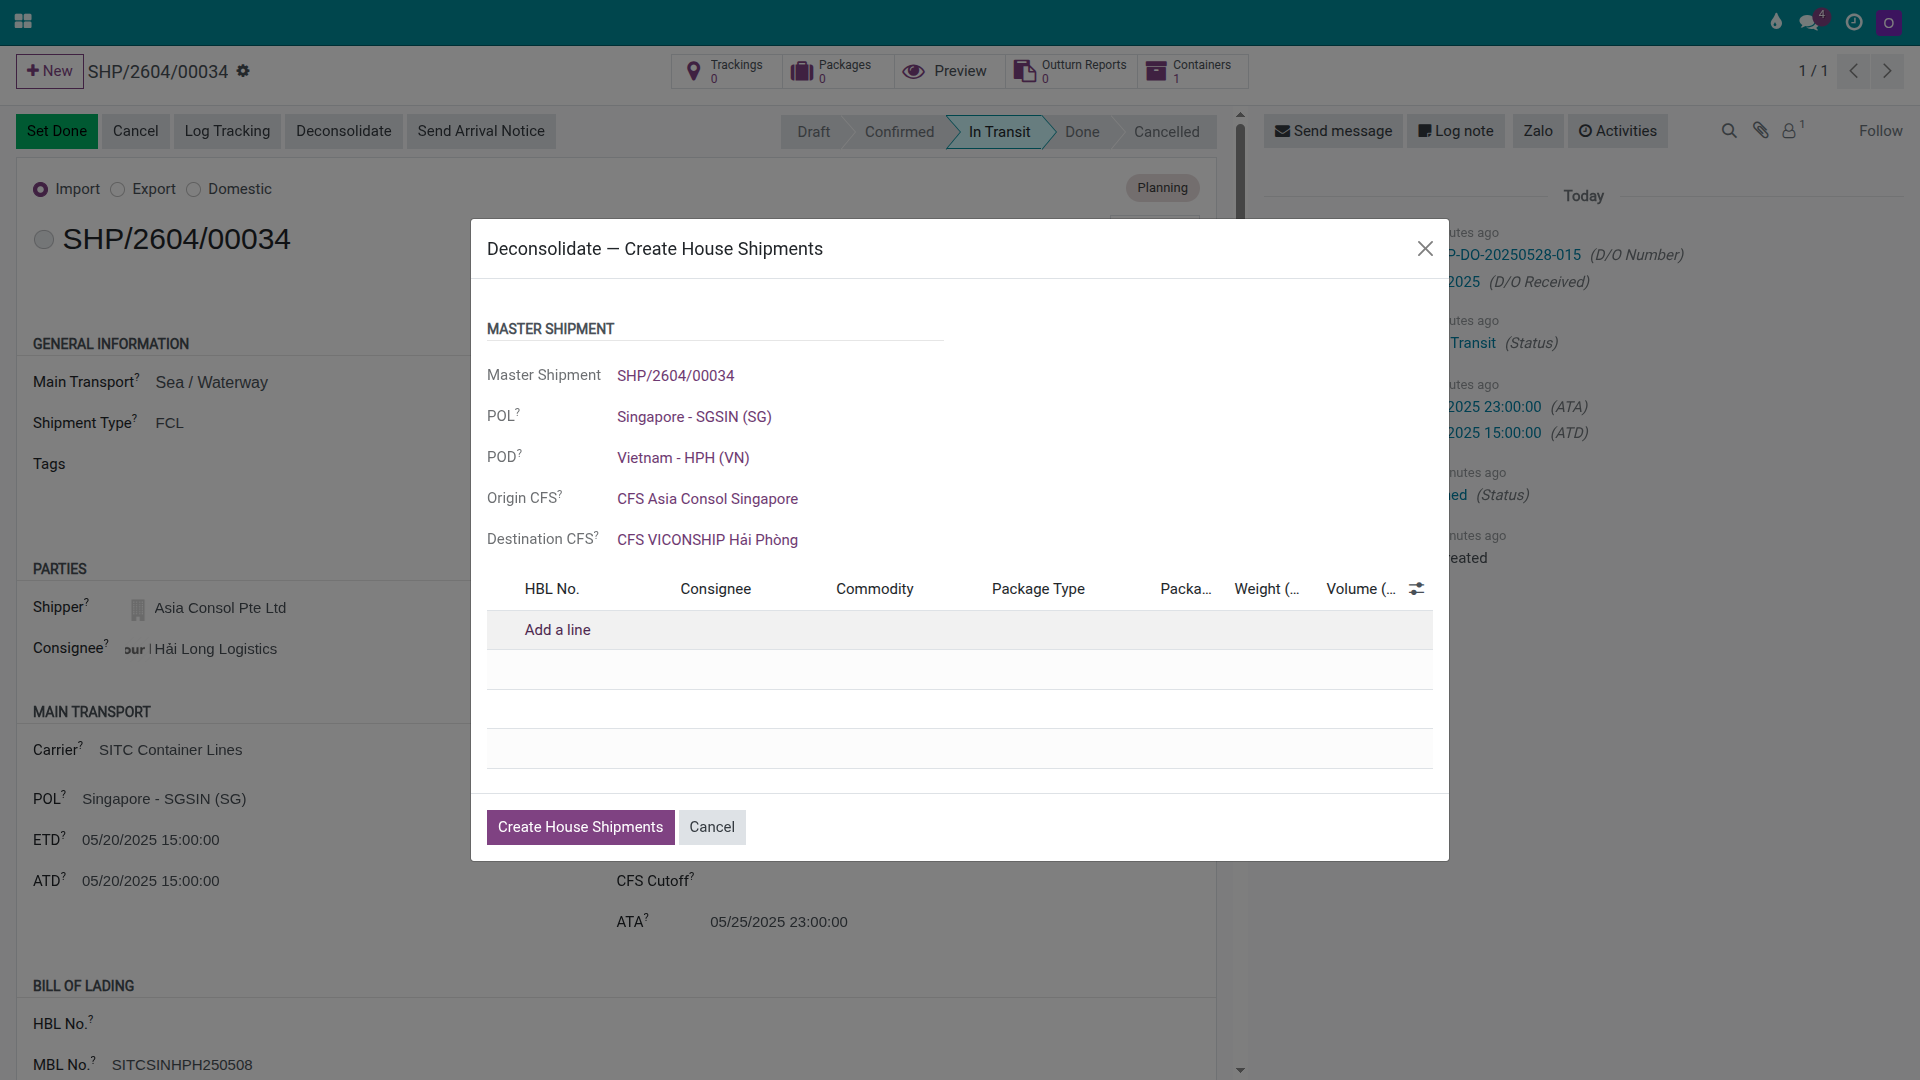The image size is (1920, 1080).
Task: Click the Draft status stage
Action: [813, 132]
